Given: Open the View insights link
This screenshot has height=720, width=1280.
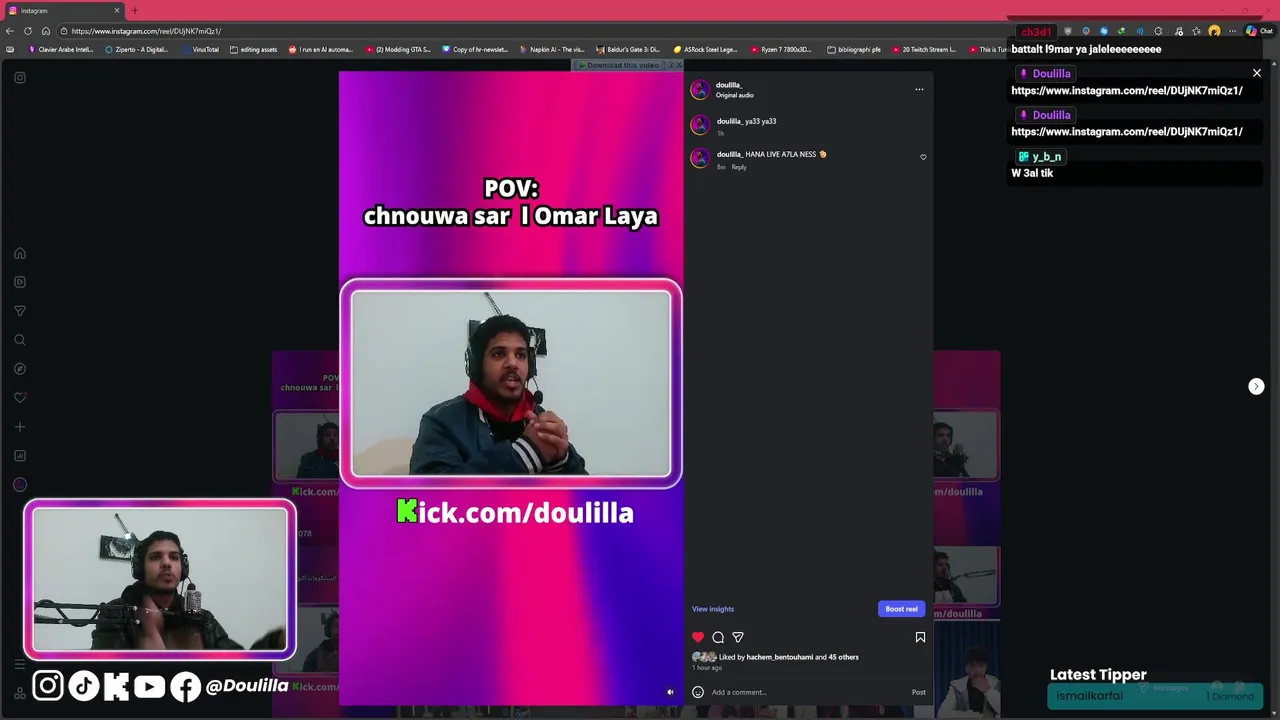Looking at the screenshot, I should 713,609.
